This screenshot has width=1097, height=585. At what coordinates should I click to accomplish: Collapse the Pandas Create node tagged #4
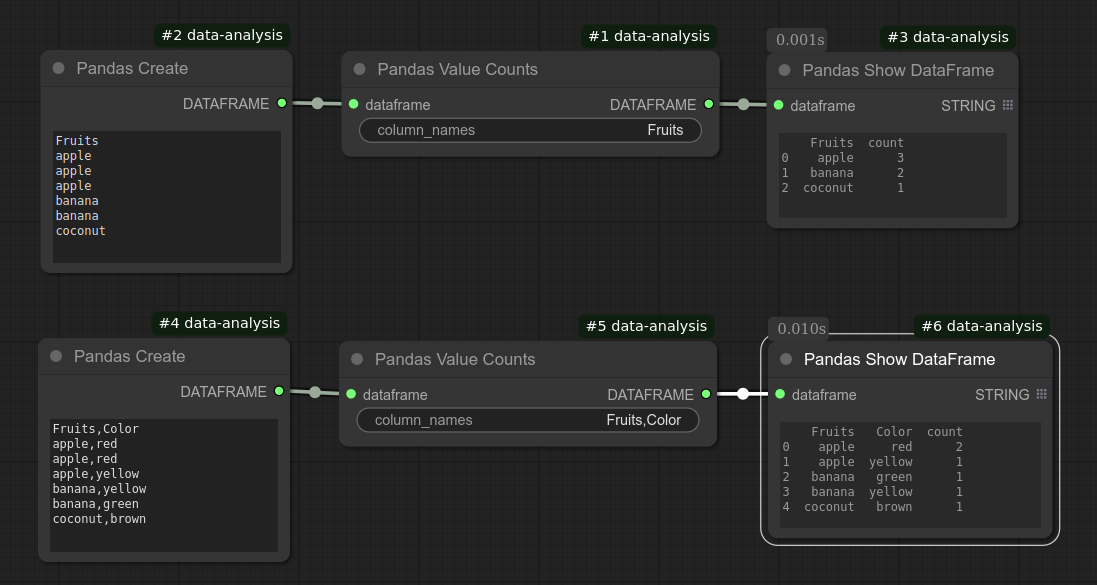coord(56,356)
